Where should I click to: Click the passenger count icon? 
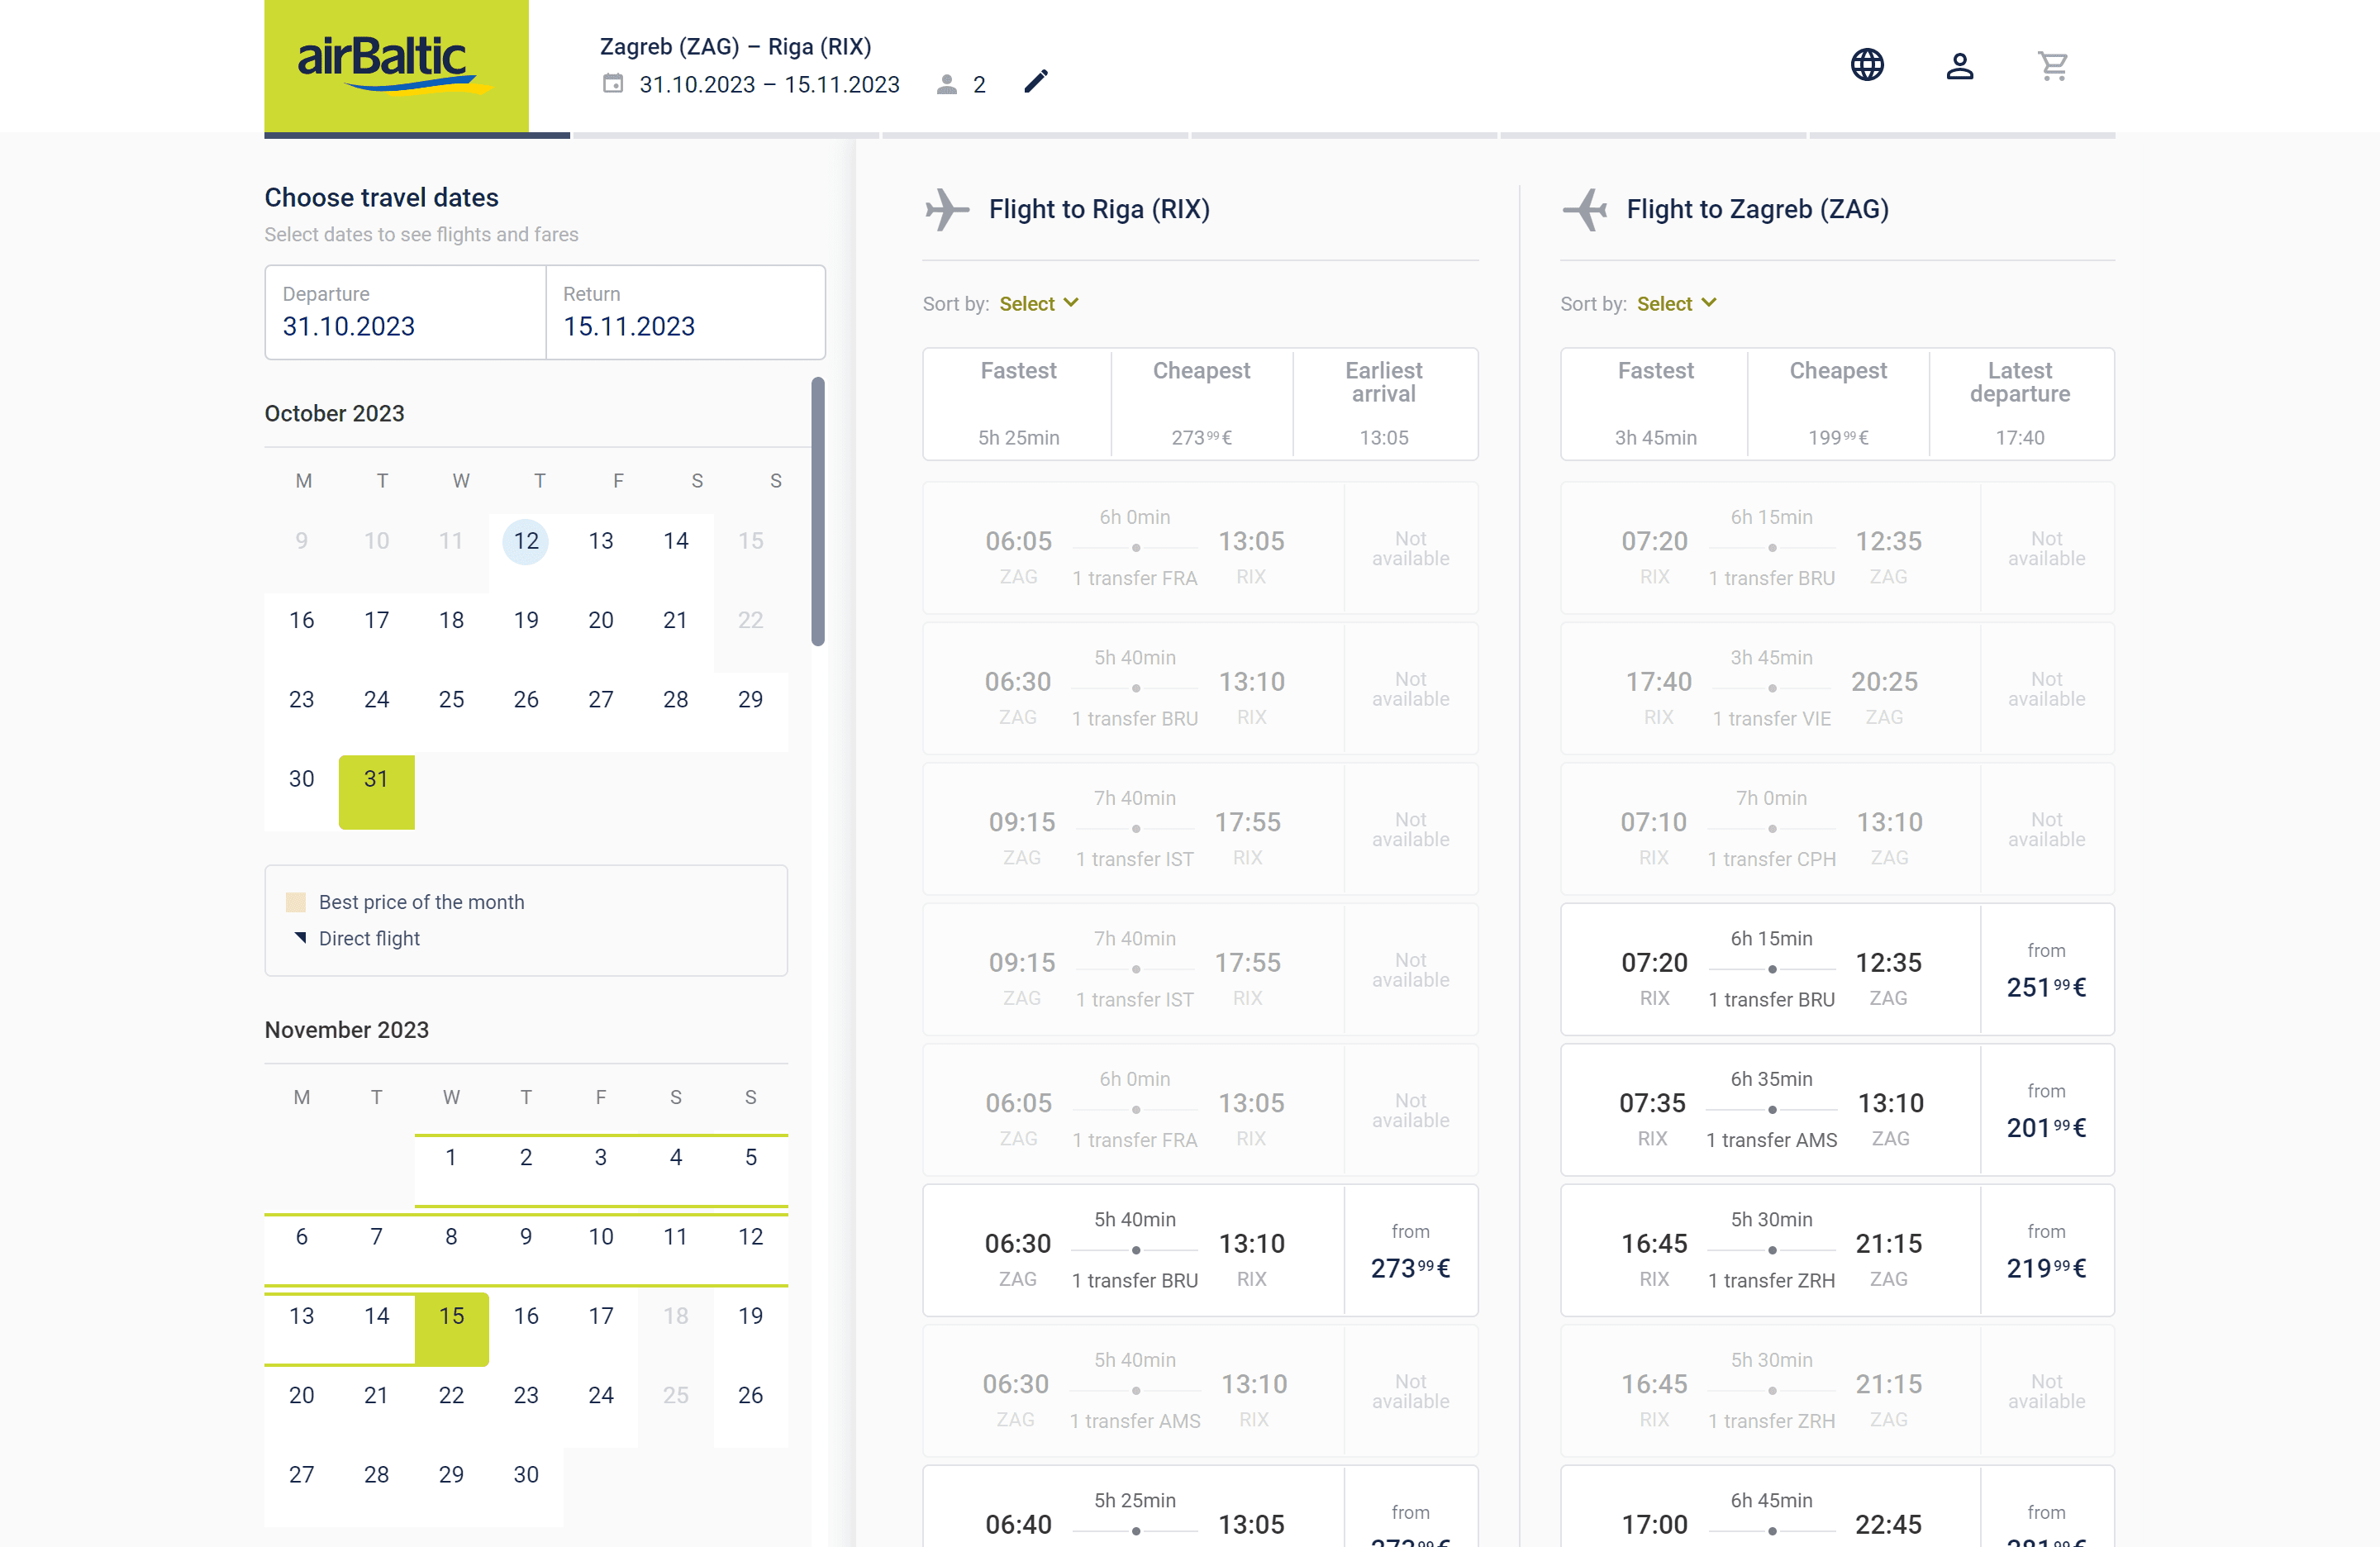pyautogui.click(x=946, y=84)
